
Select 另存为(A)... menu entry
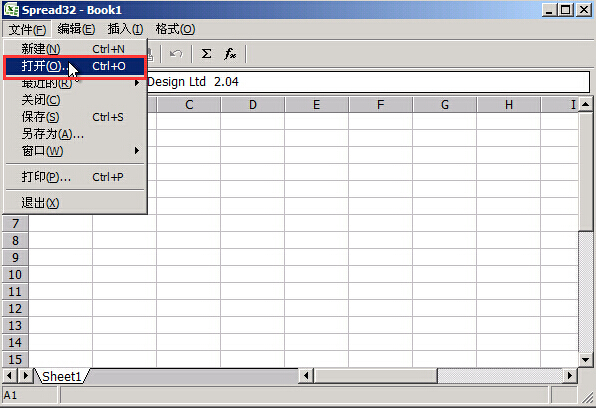tap(75, 134)
